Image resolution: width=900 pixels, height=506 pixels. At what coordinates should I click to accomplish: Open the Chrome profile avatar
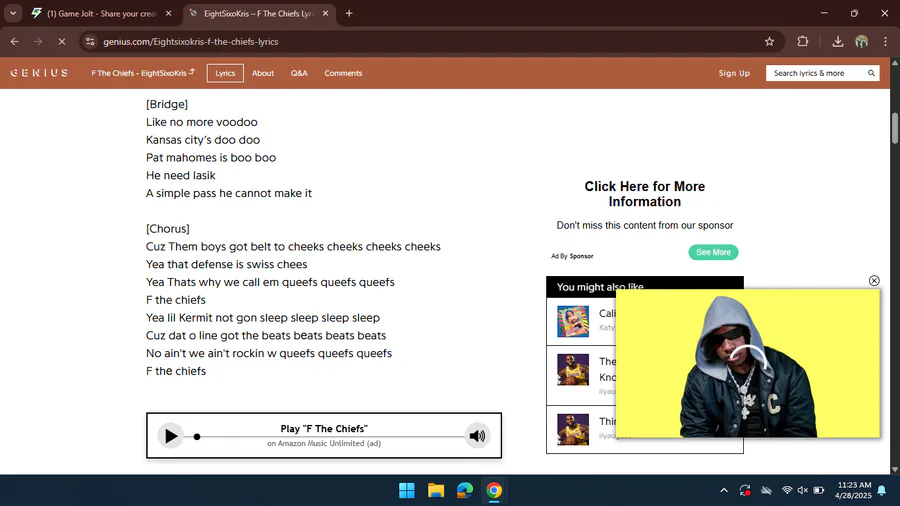click(862, 41)
